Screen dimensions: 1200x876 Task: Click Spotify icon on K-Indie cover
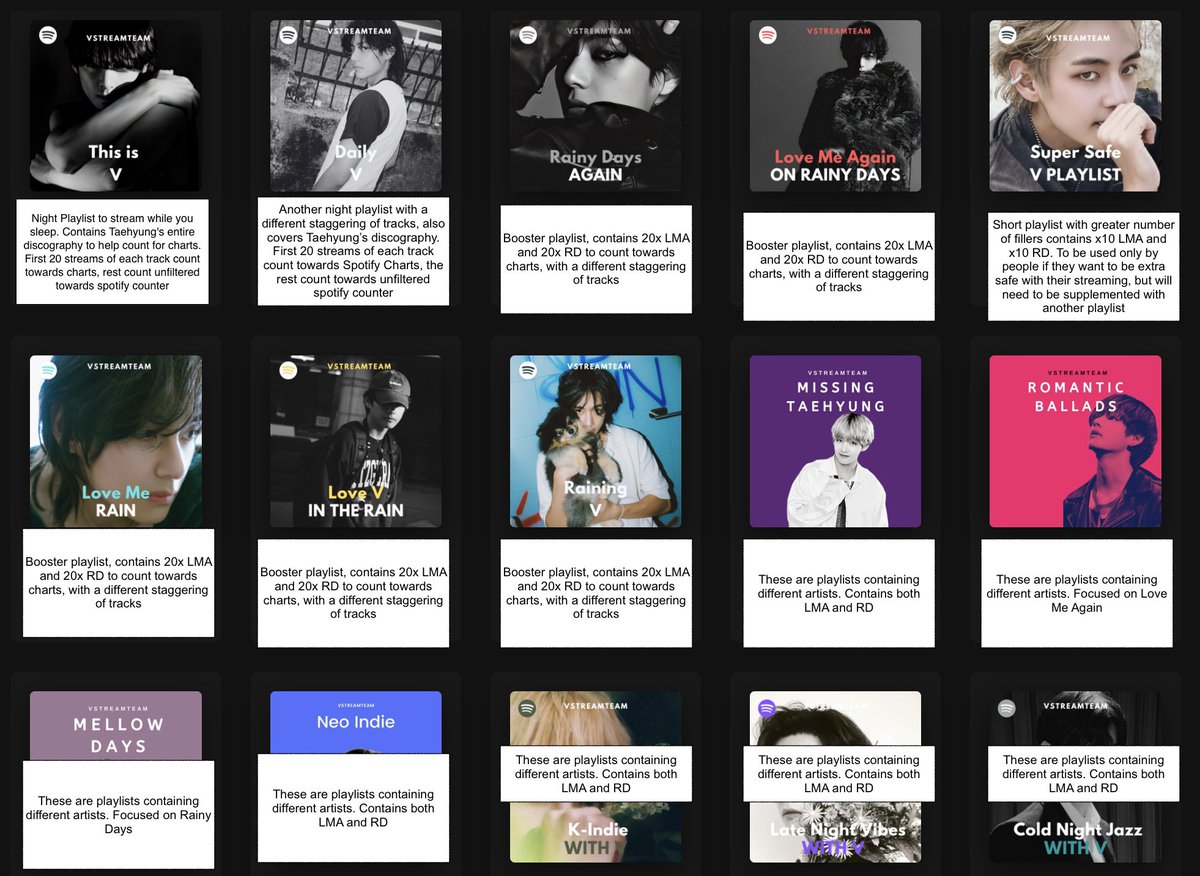(x=527, y=708)
